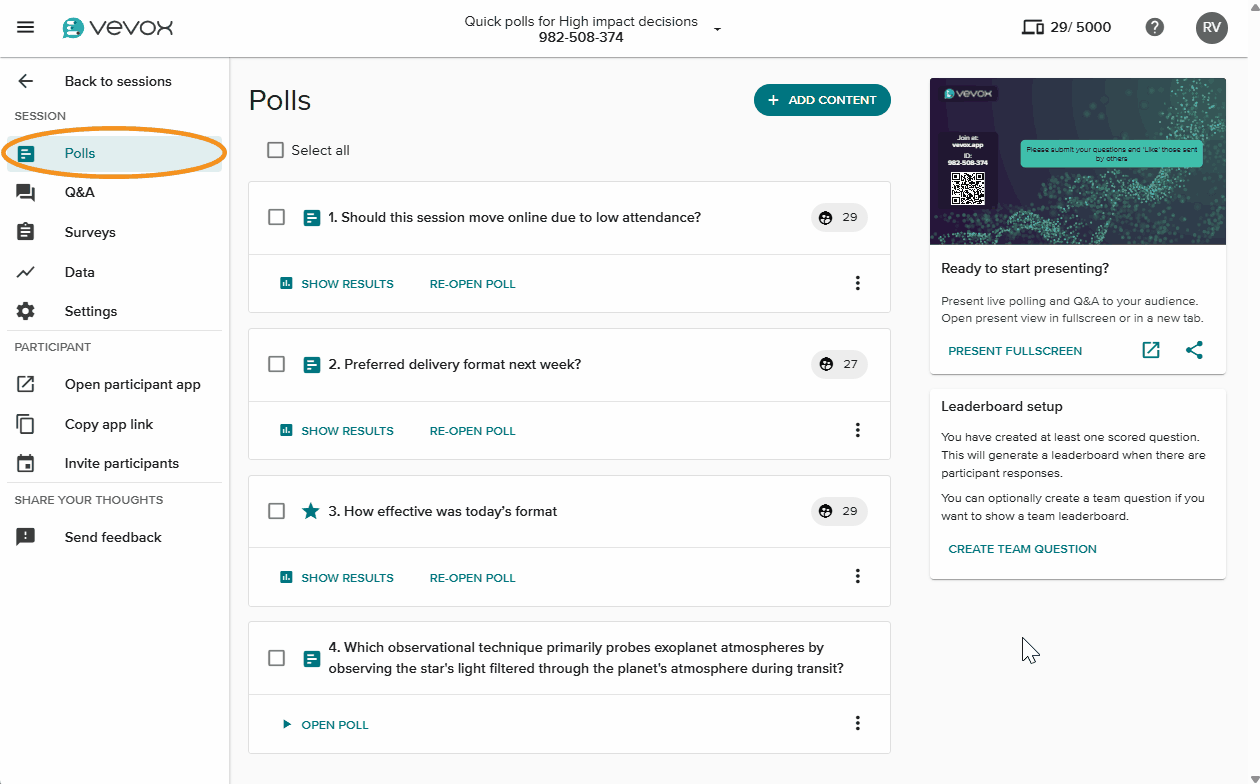Go to Q&A section in sidebar
1260x784 pixels.
[80, 192]
